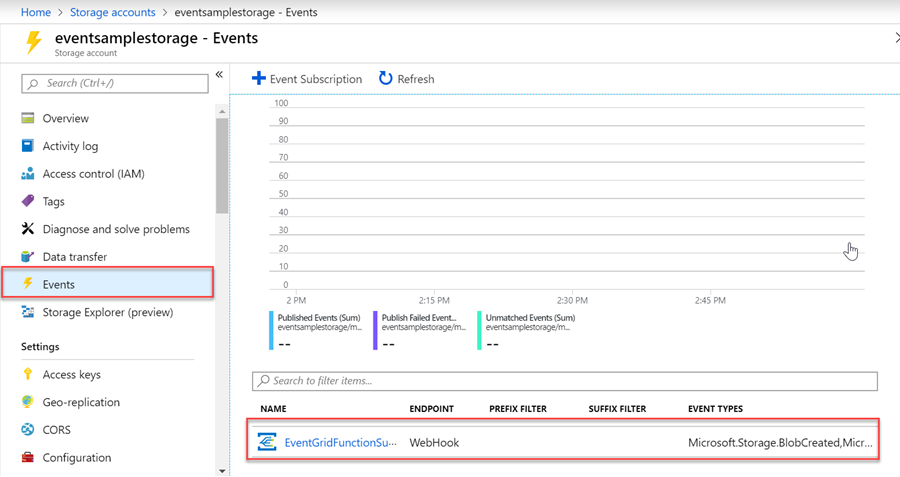Click Home breadcrumb link
This screenshot has width=900, height=477.
36,12
